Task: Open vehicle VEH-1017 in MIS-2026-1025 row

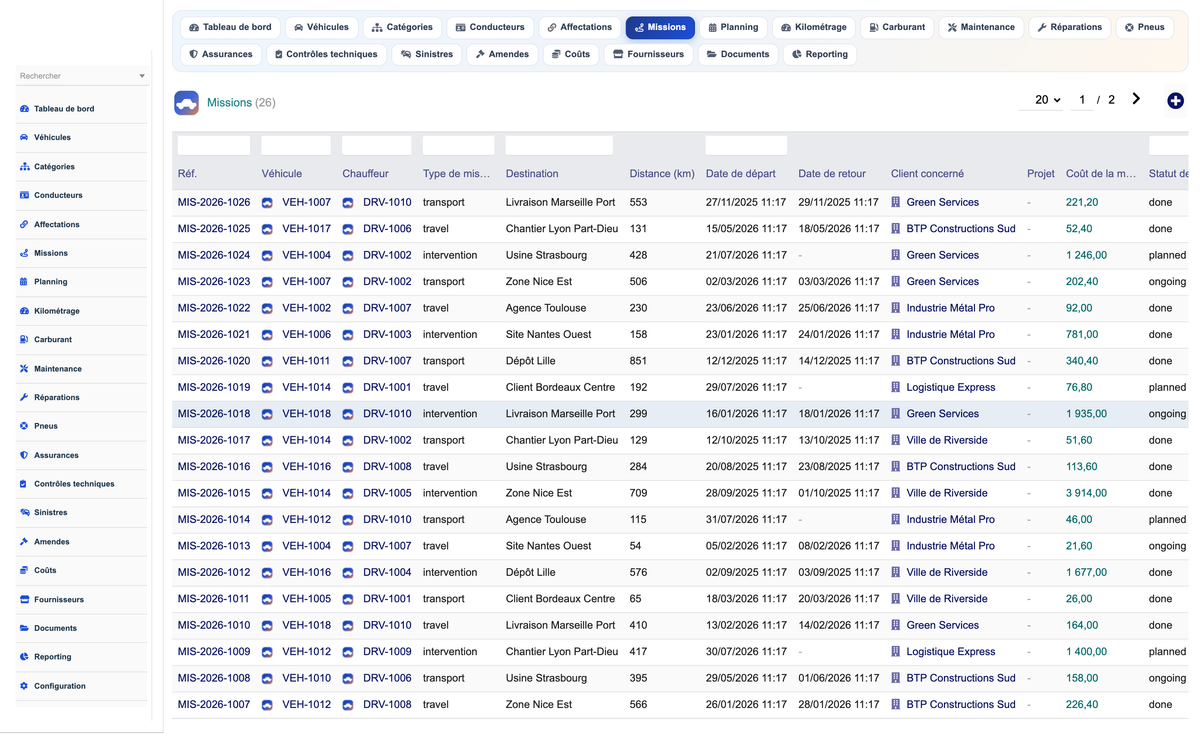Action: coord(306,229)
